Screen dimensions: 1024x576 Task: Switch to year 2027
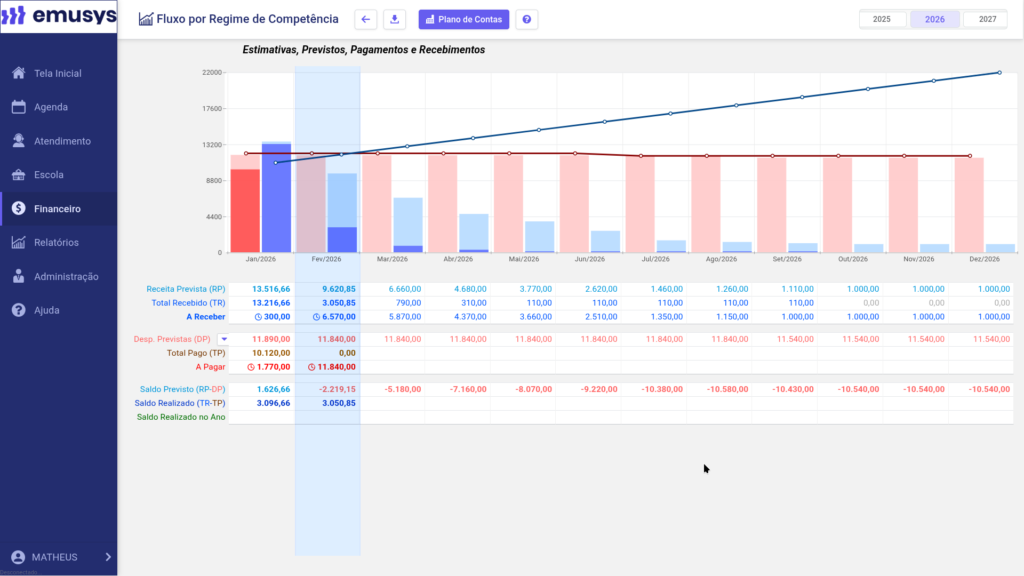pyautogui.click(x=986, y=19)
